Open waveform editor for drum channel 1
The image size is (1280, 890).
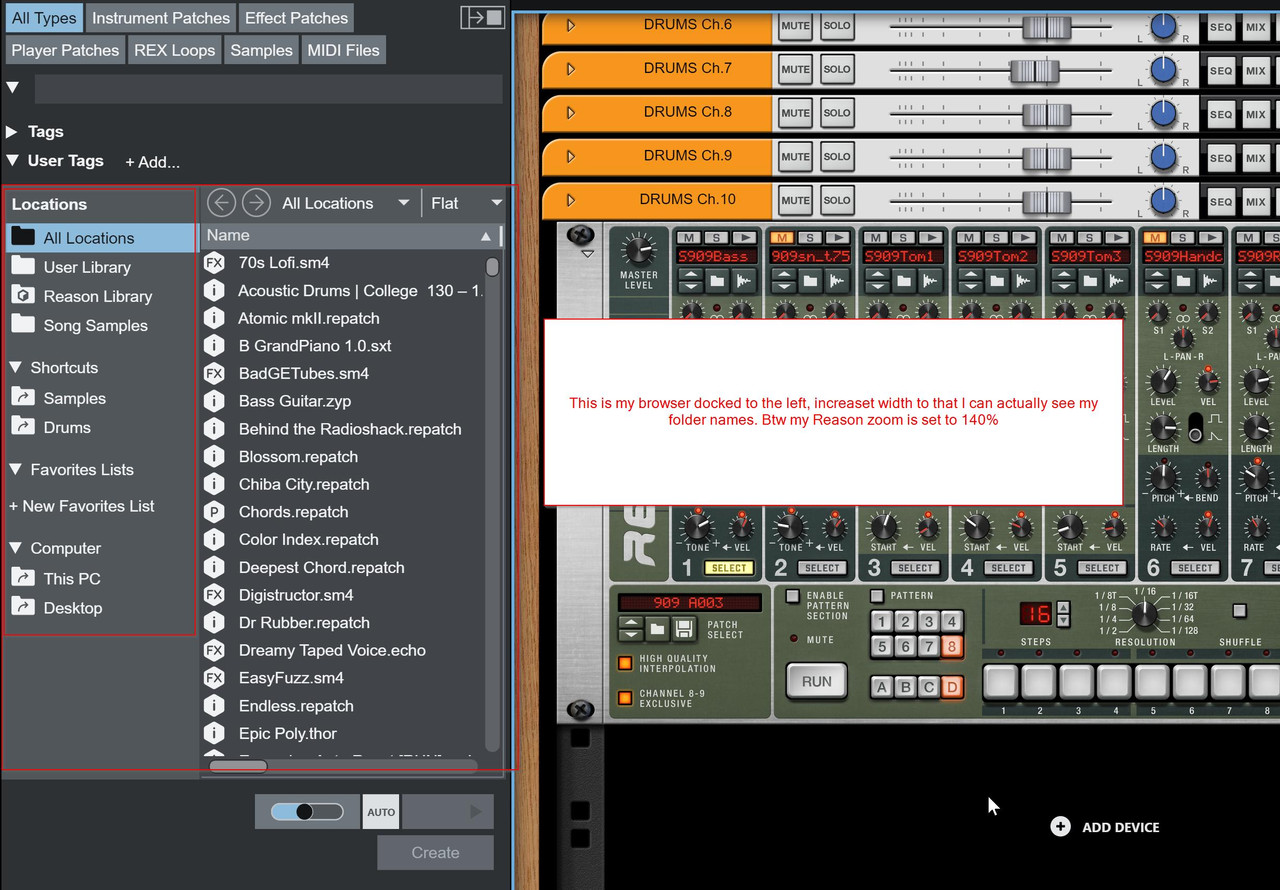[x=743, y=282]
